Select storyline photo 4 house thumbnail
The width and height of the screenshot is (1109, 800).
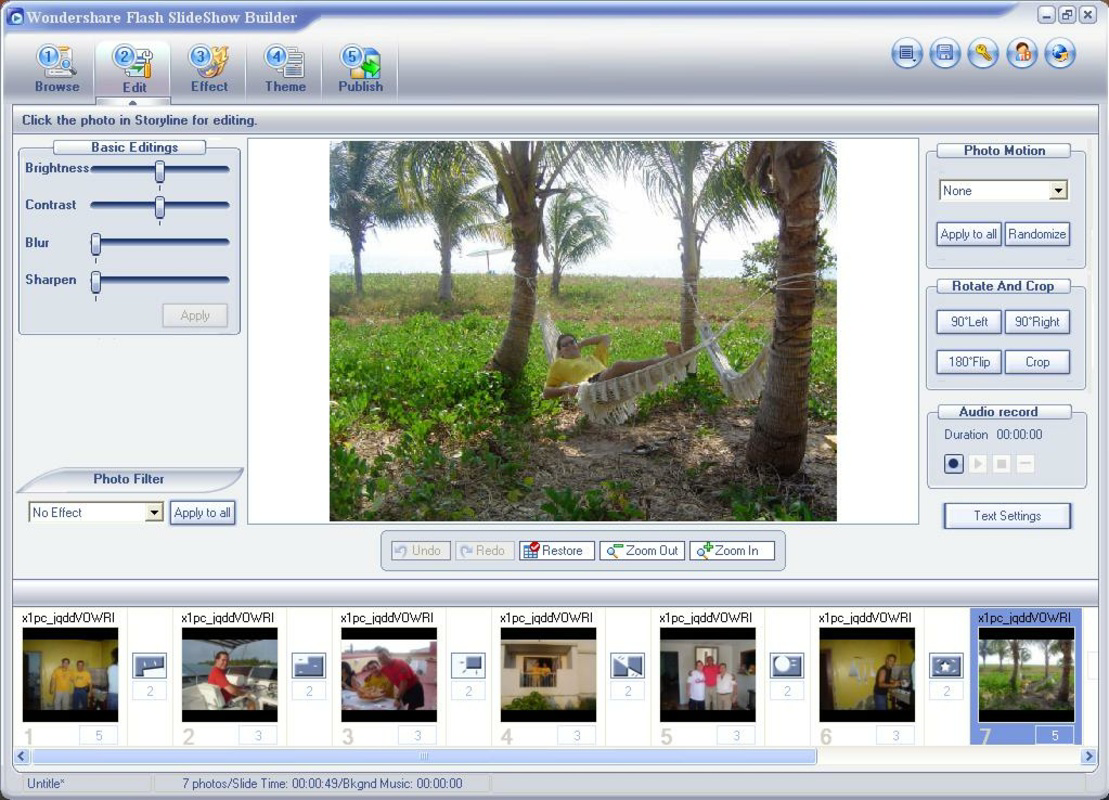[x=548, y=675]
